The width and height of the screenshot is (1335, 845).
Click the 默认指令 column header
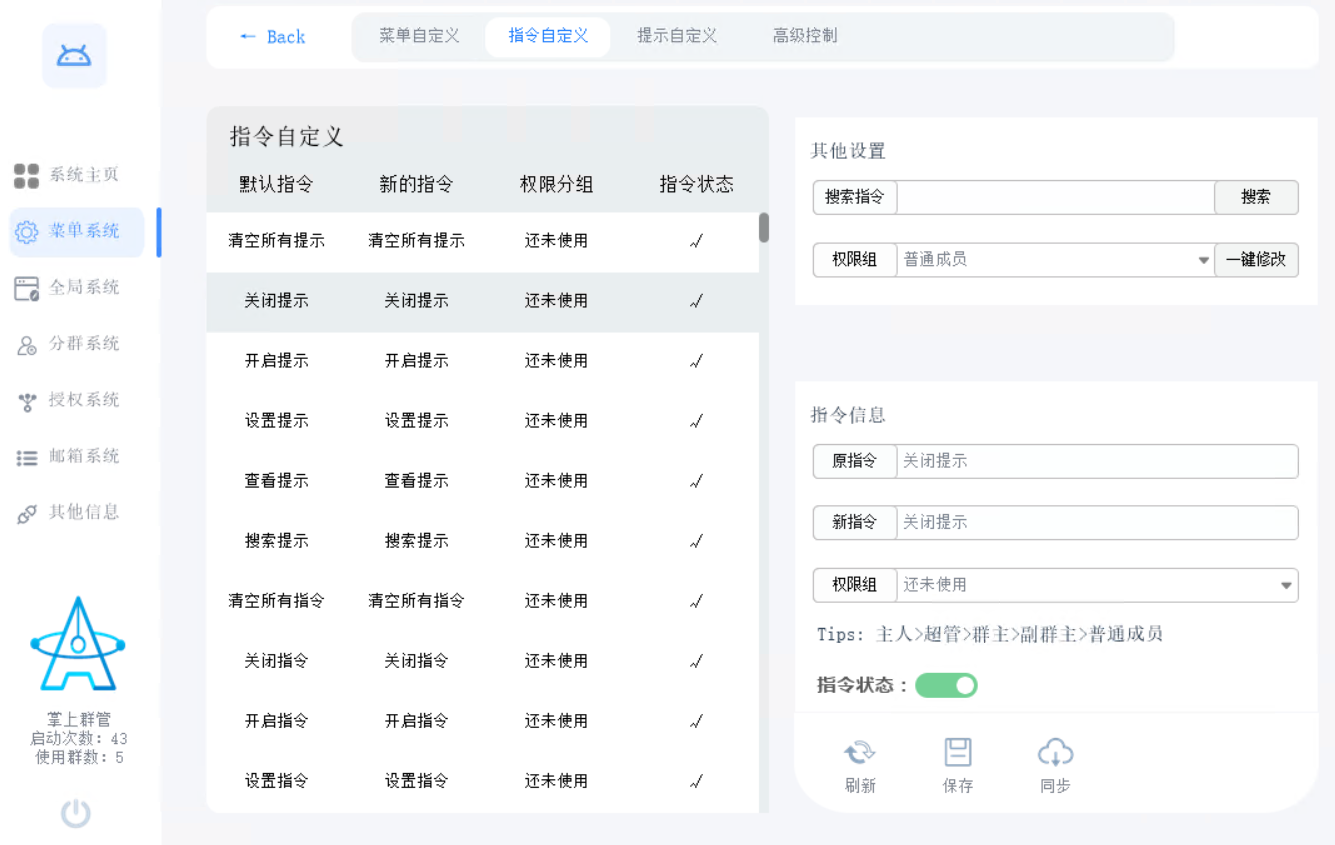(277, 184)
